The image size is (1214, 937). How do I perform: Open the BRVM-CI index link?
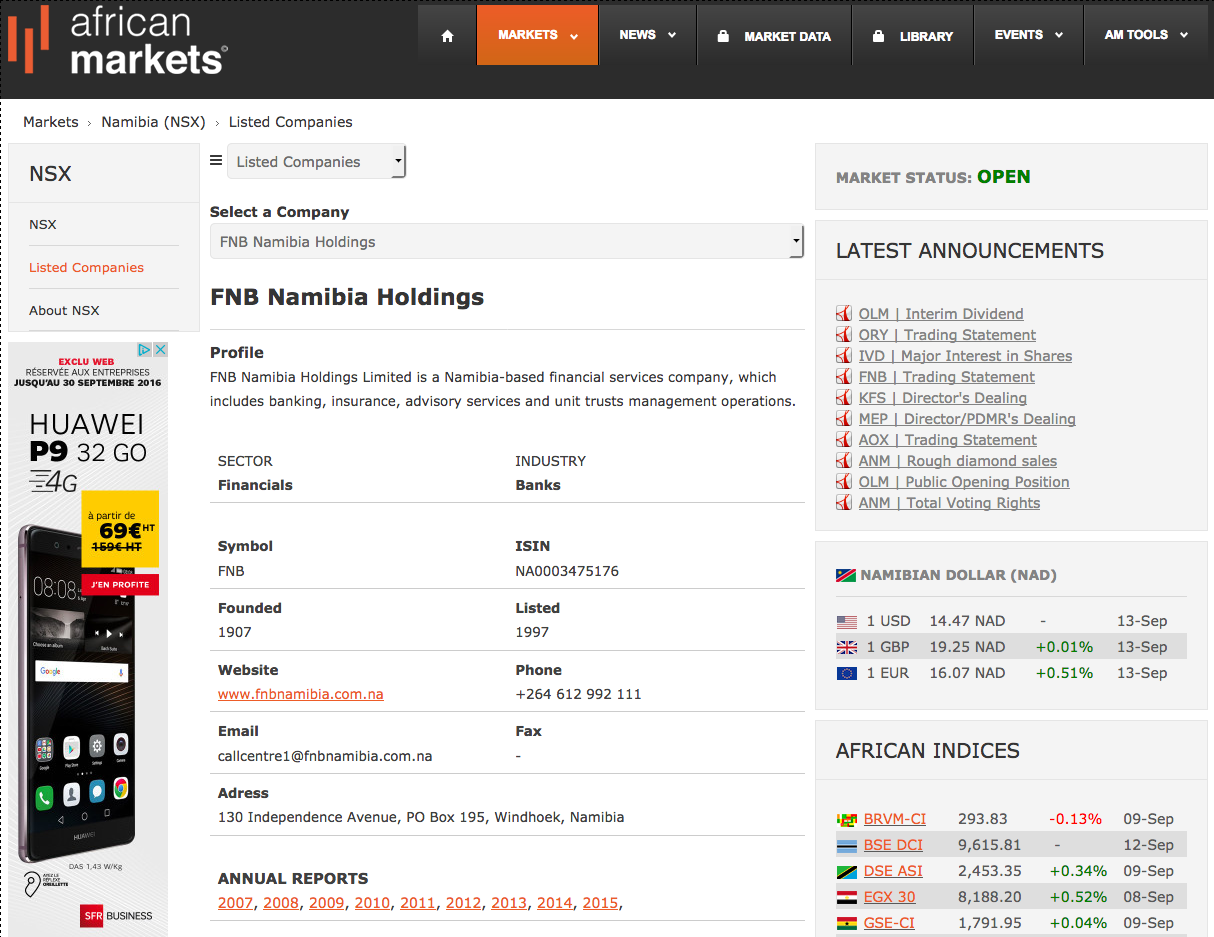[x=895, y=819]
